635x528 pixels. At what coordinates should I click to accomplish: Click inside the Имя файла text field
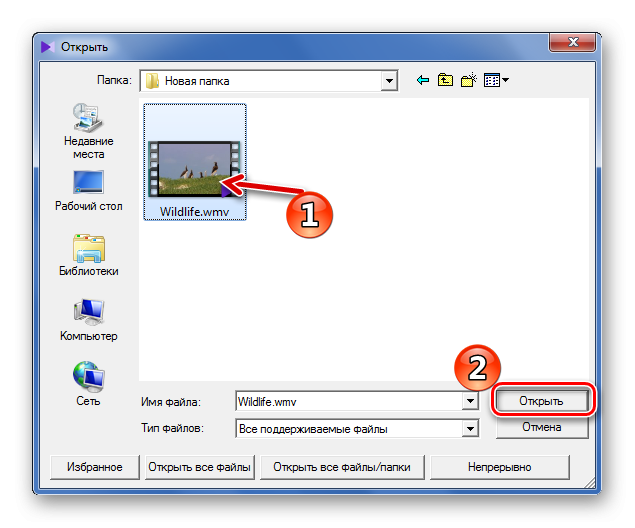[x=348, y=401]
